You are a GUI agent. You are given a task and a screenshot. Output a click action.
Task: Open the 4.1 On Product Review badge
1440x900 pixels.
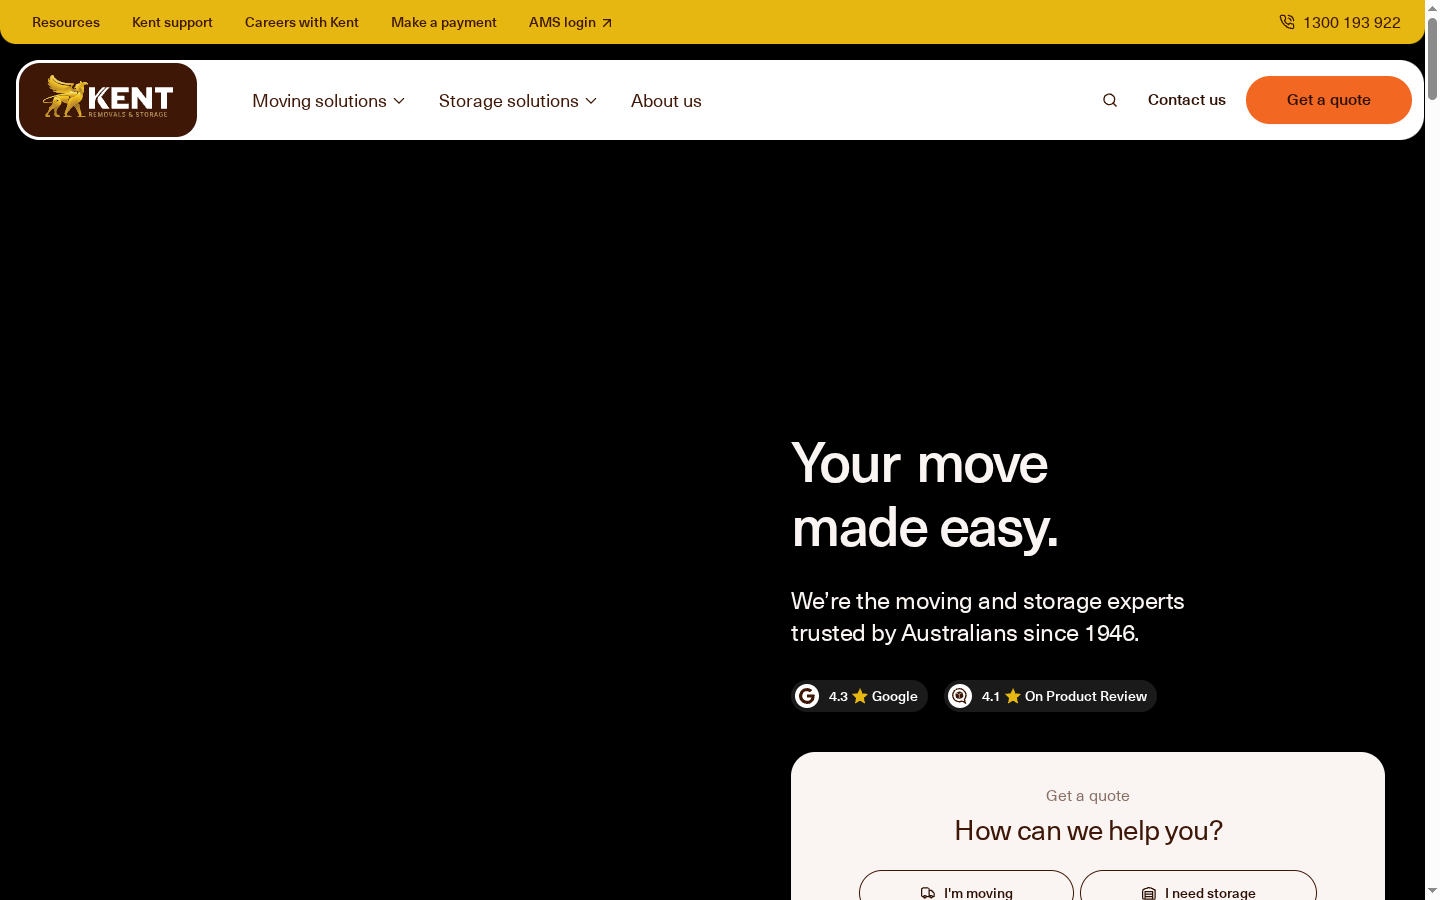click(x=1050, y=696)
